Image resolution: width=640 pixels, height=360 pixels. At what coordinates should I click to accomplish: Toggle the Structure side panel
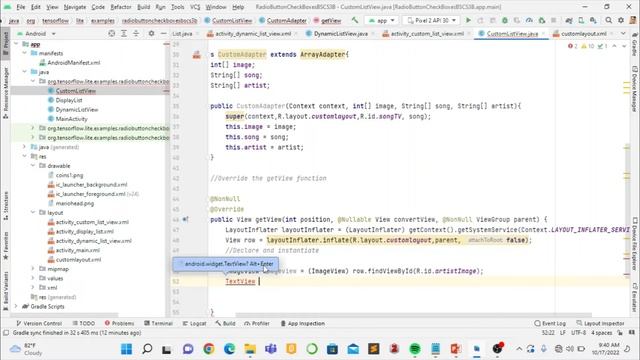5,206
